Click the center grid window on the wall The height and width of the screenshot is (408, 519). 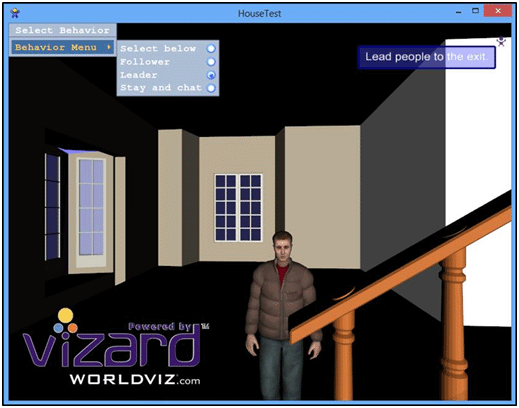[x=238, y=208]
